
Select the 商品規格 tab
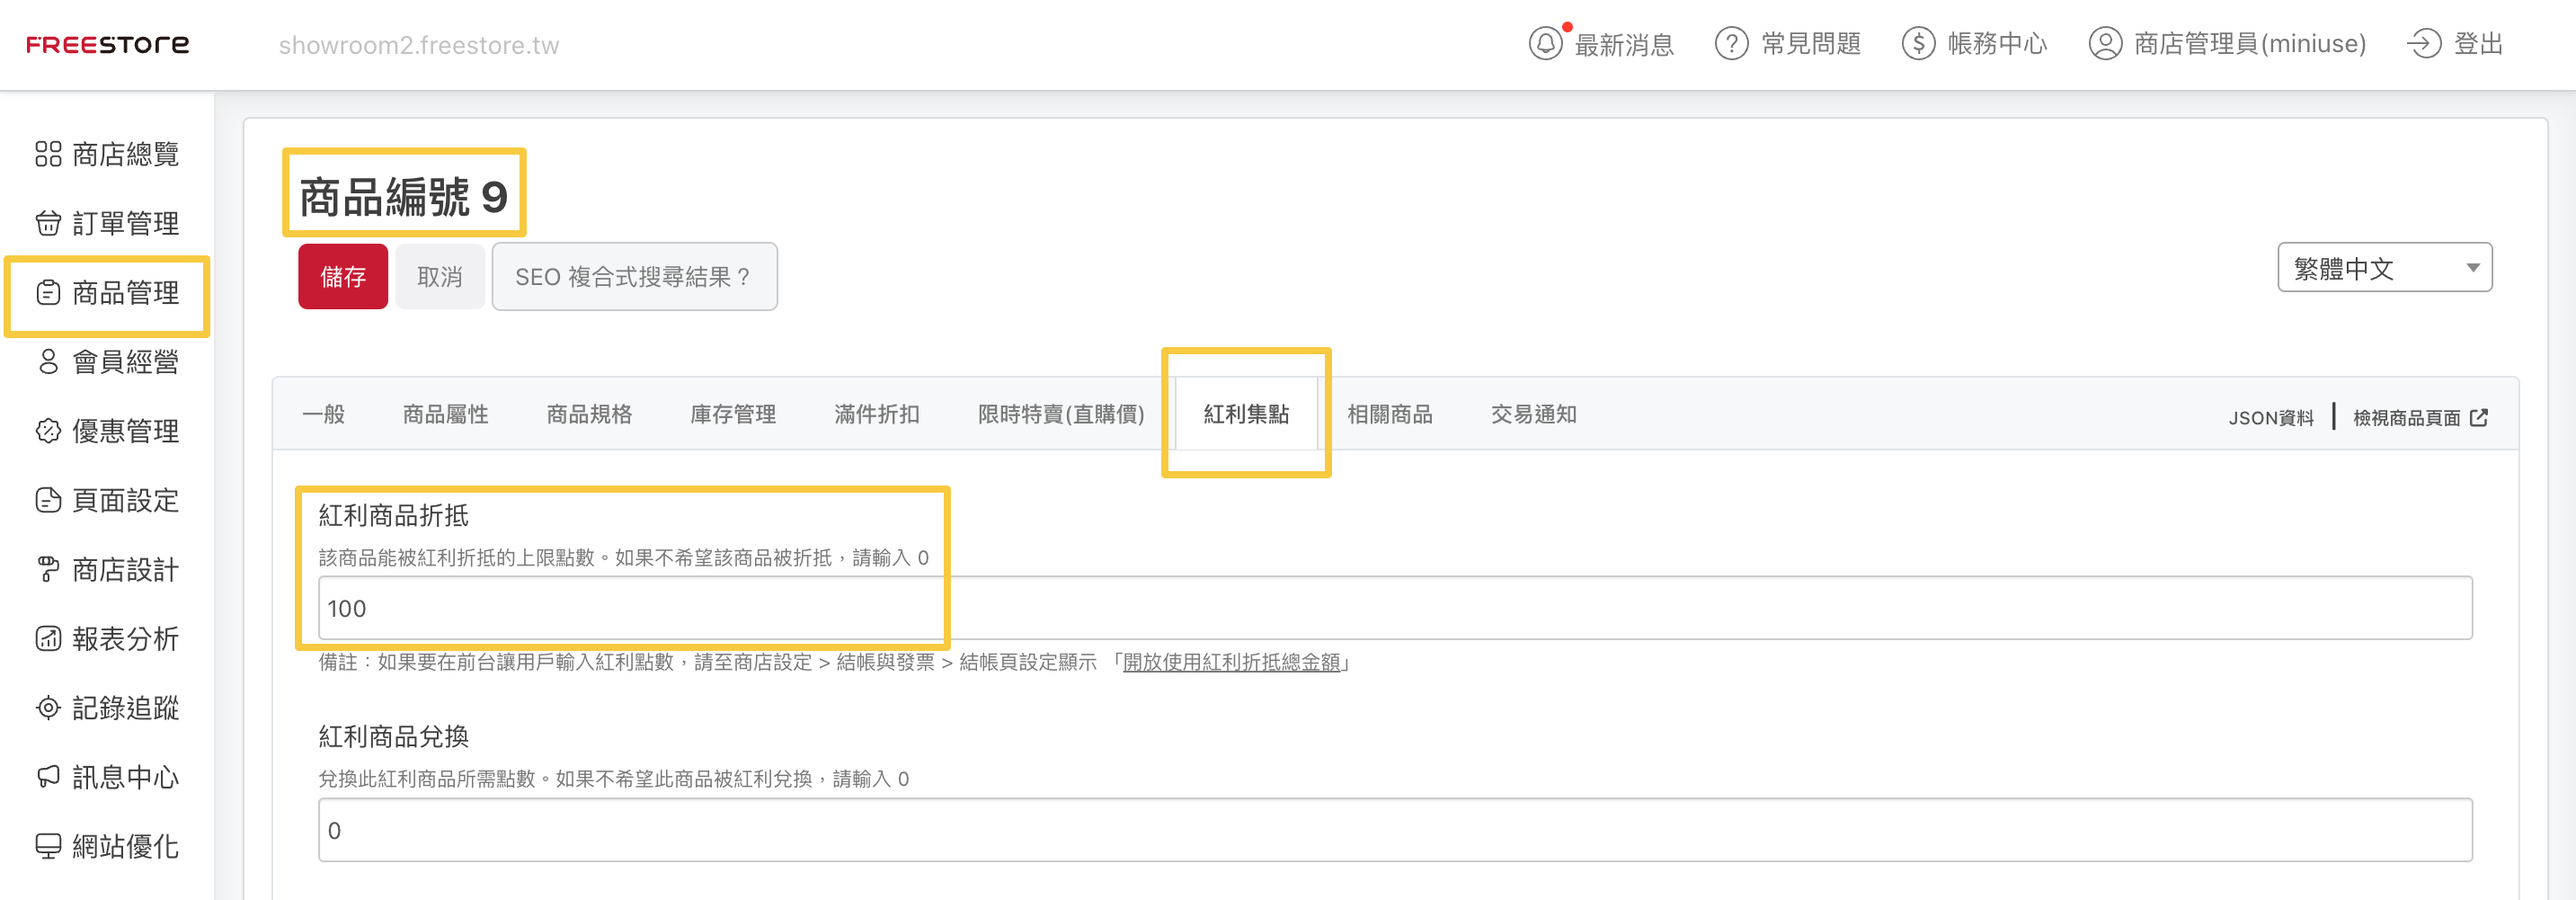pos(588,414)
